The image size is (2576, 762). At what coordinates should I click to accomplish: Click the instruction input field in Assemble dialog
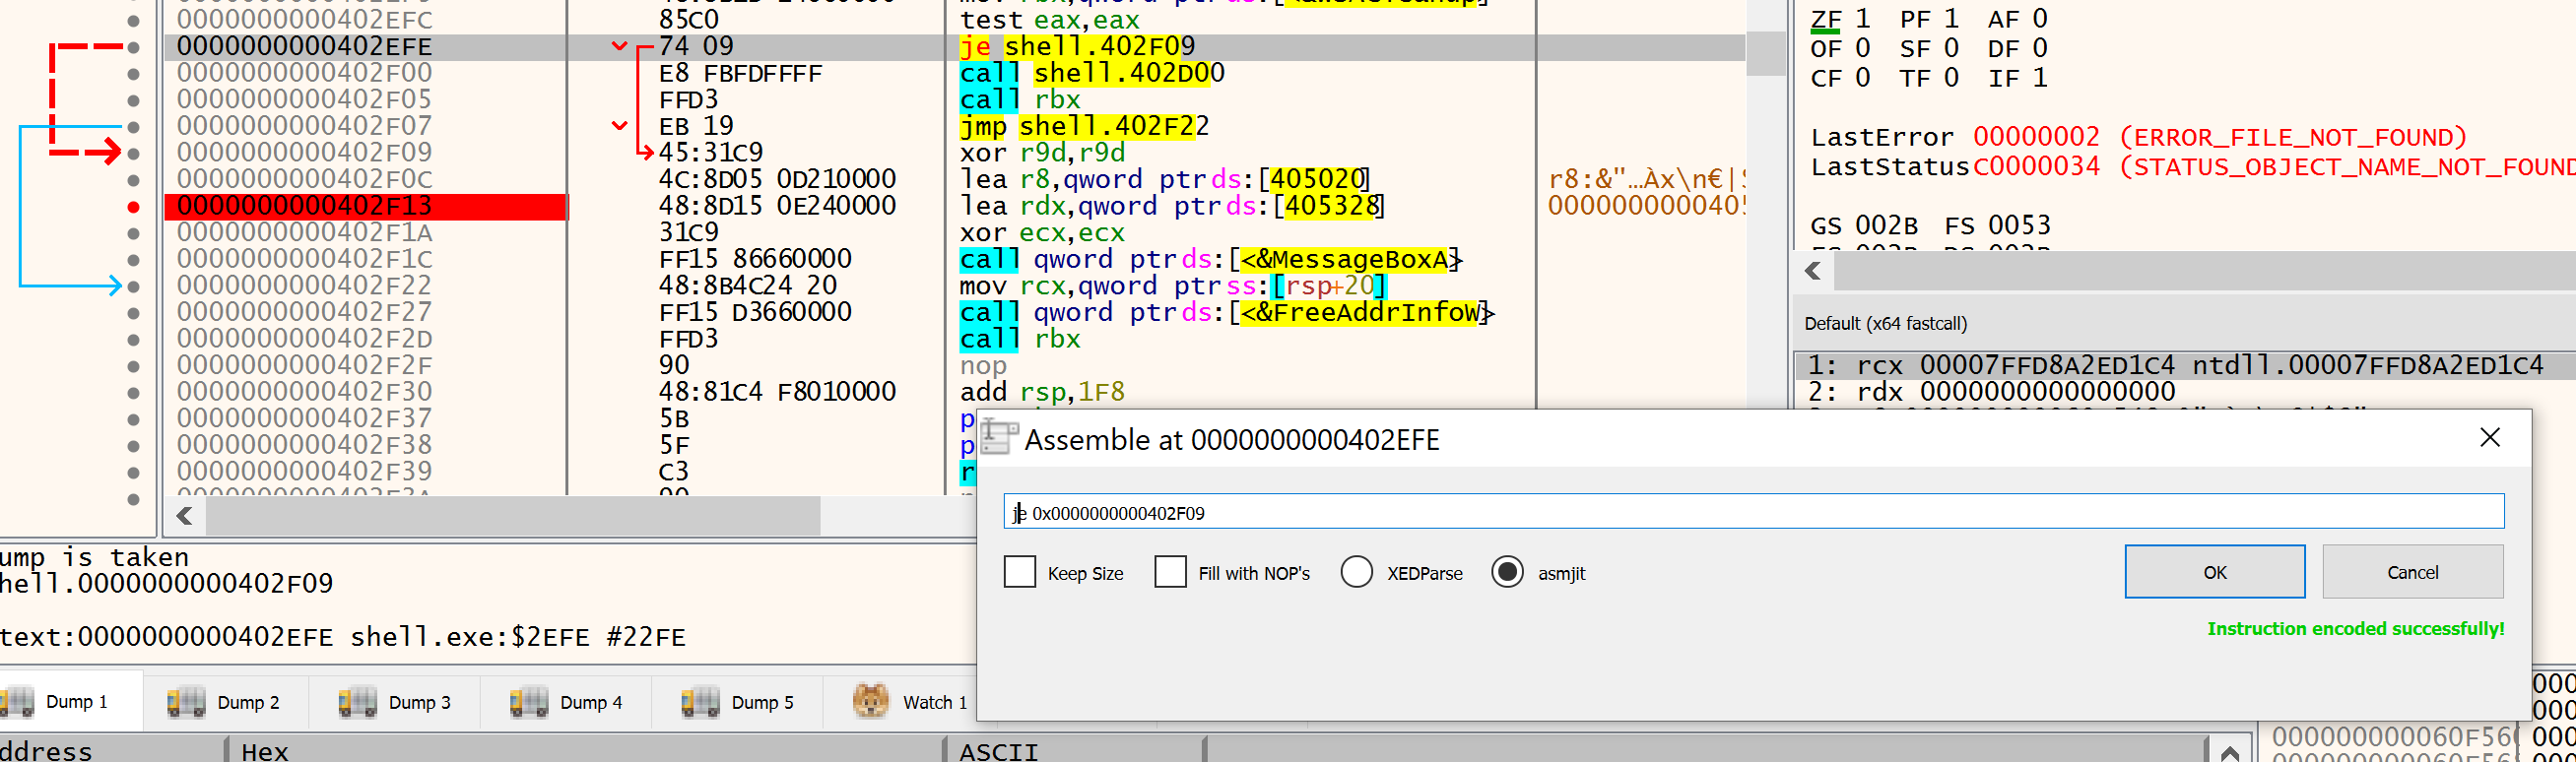(x=1753, y=512)
